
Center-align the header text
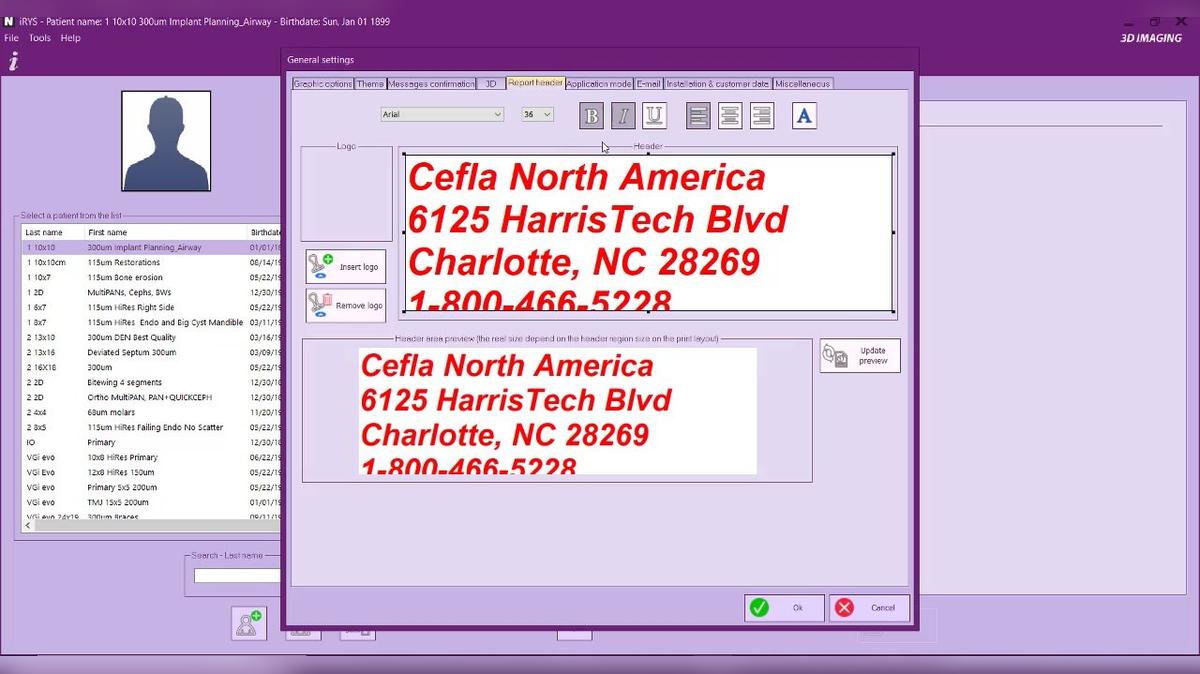click(730, 116)
